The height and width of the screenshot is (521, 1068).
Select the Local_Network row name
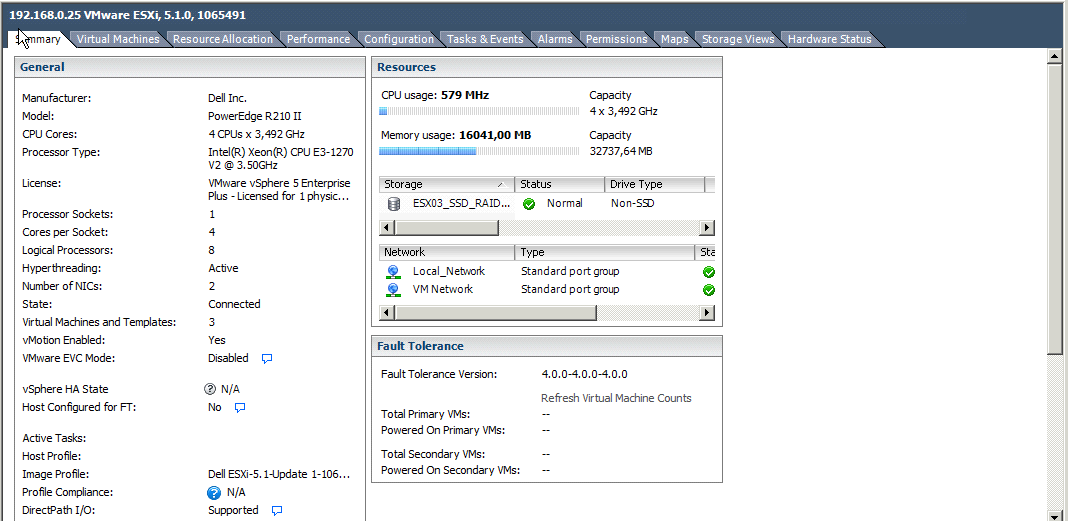click(x=449, y=272)
